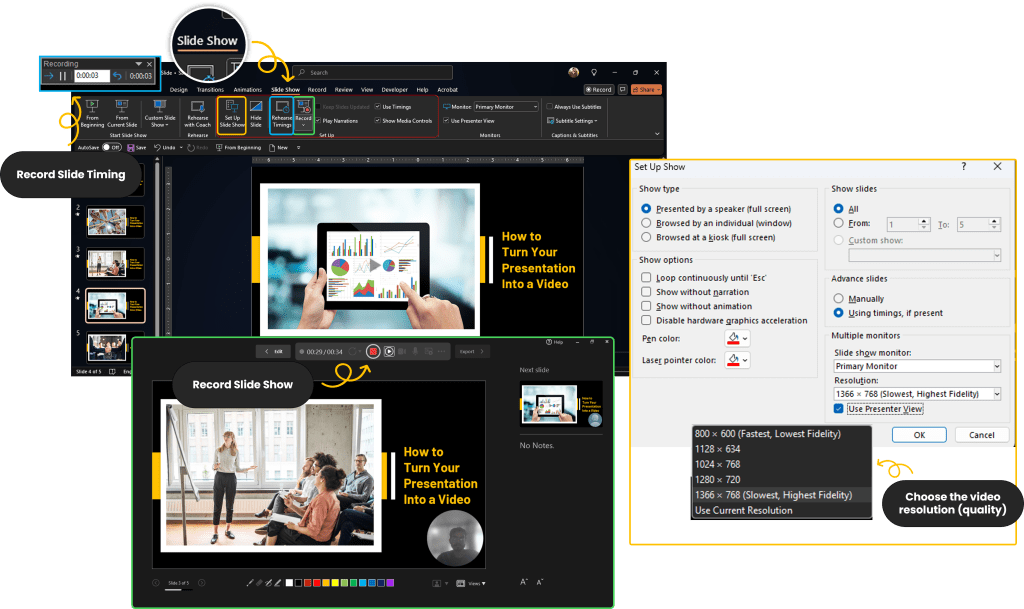Image resolution: width=1024 pixels, height=609 pixels.
Task: Click From Beginning in the ribbon
Action: pos(93,113)
